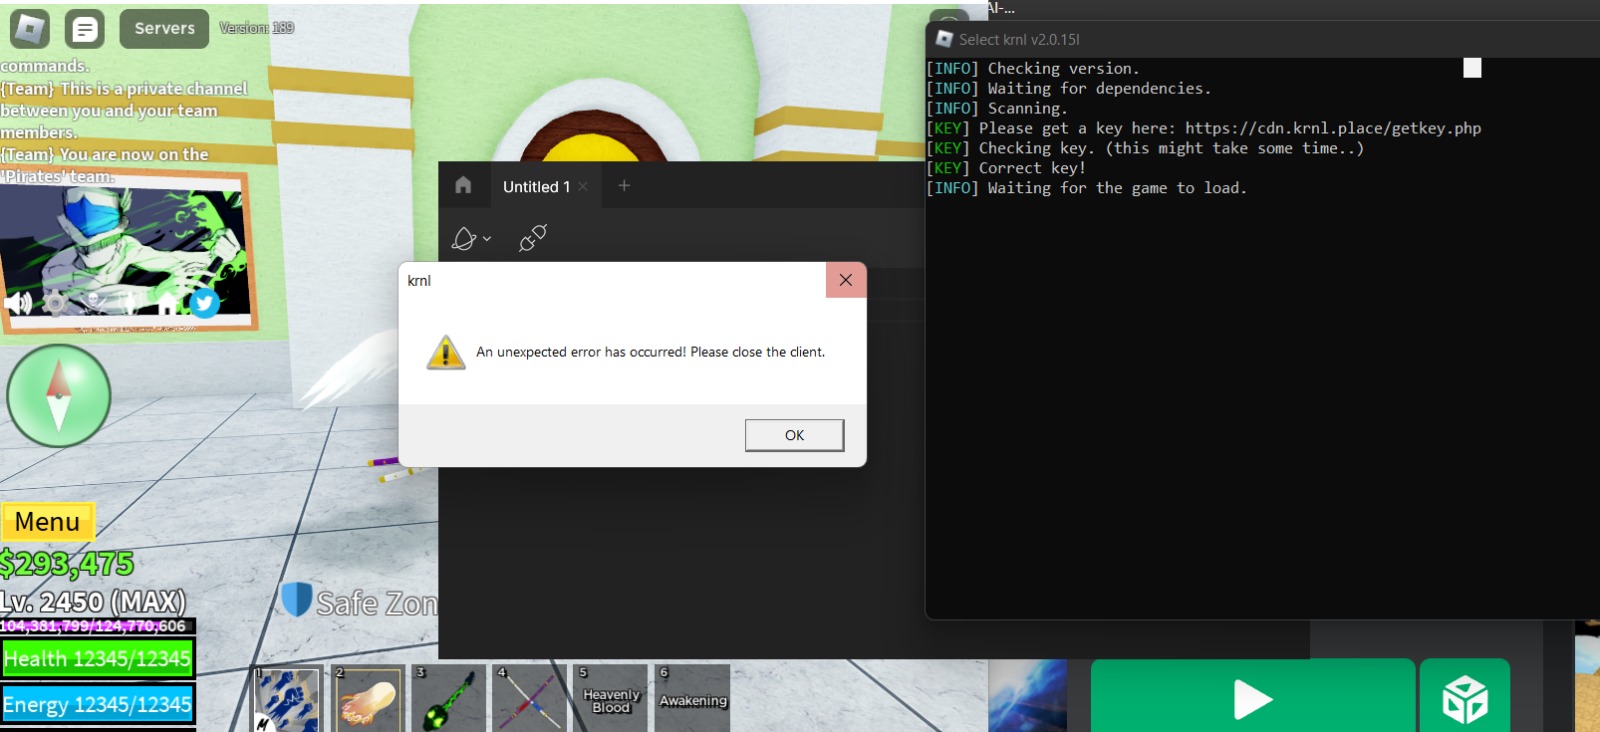The image size is (1600, 732).
Task: Click the plug attach icon in krnl toolbar
Action: (x=533, y=238)
